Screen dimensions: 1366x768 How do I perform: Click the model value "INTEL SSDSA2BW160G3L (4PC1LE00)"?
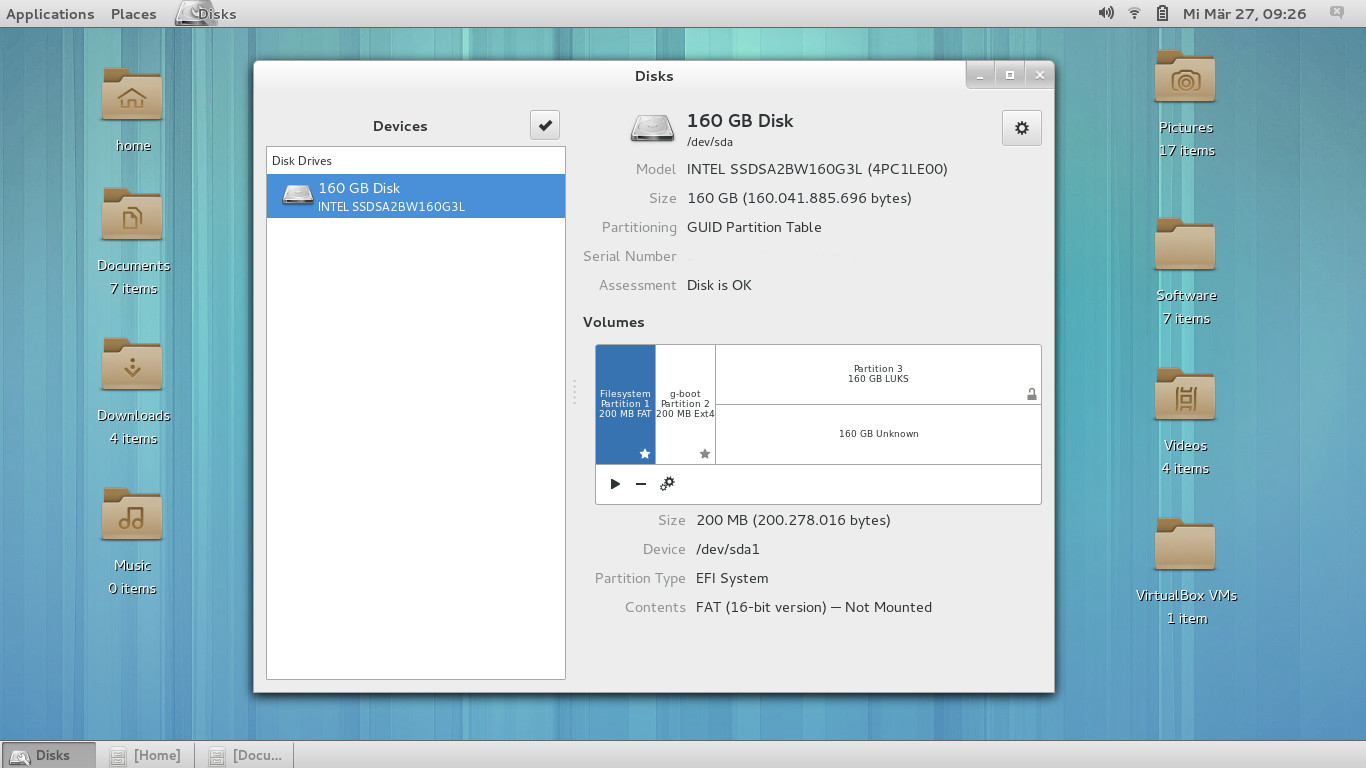tap(817, 169)
